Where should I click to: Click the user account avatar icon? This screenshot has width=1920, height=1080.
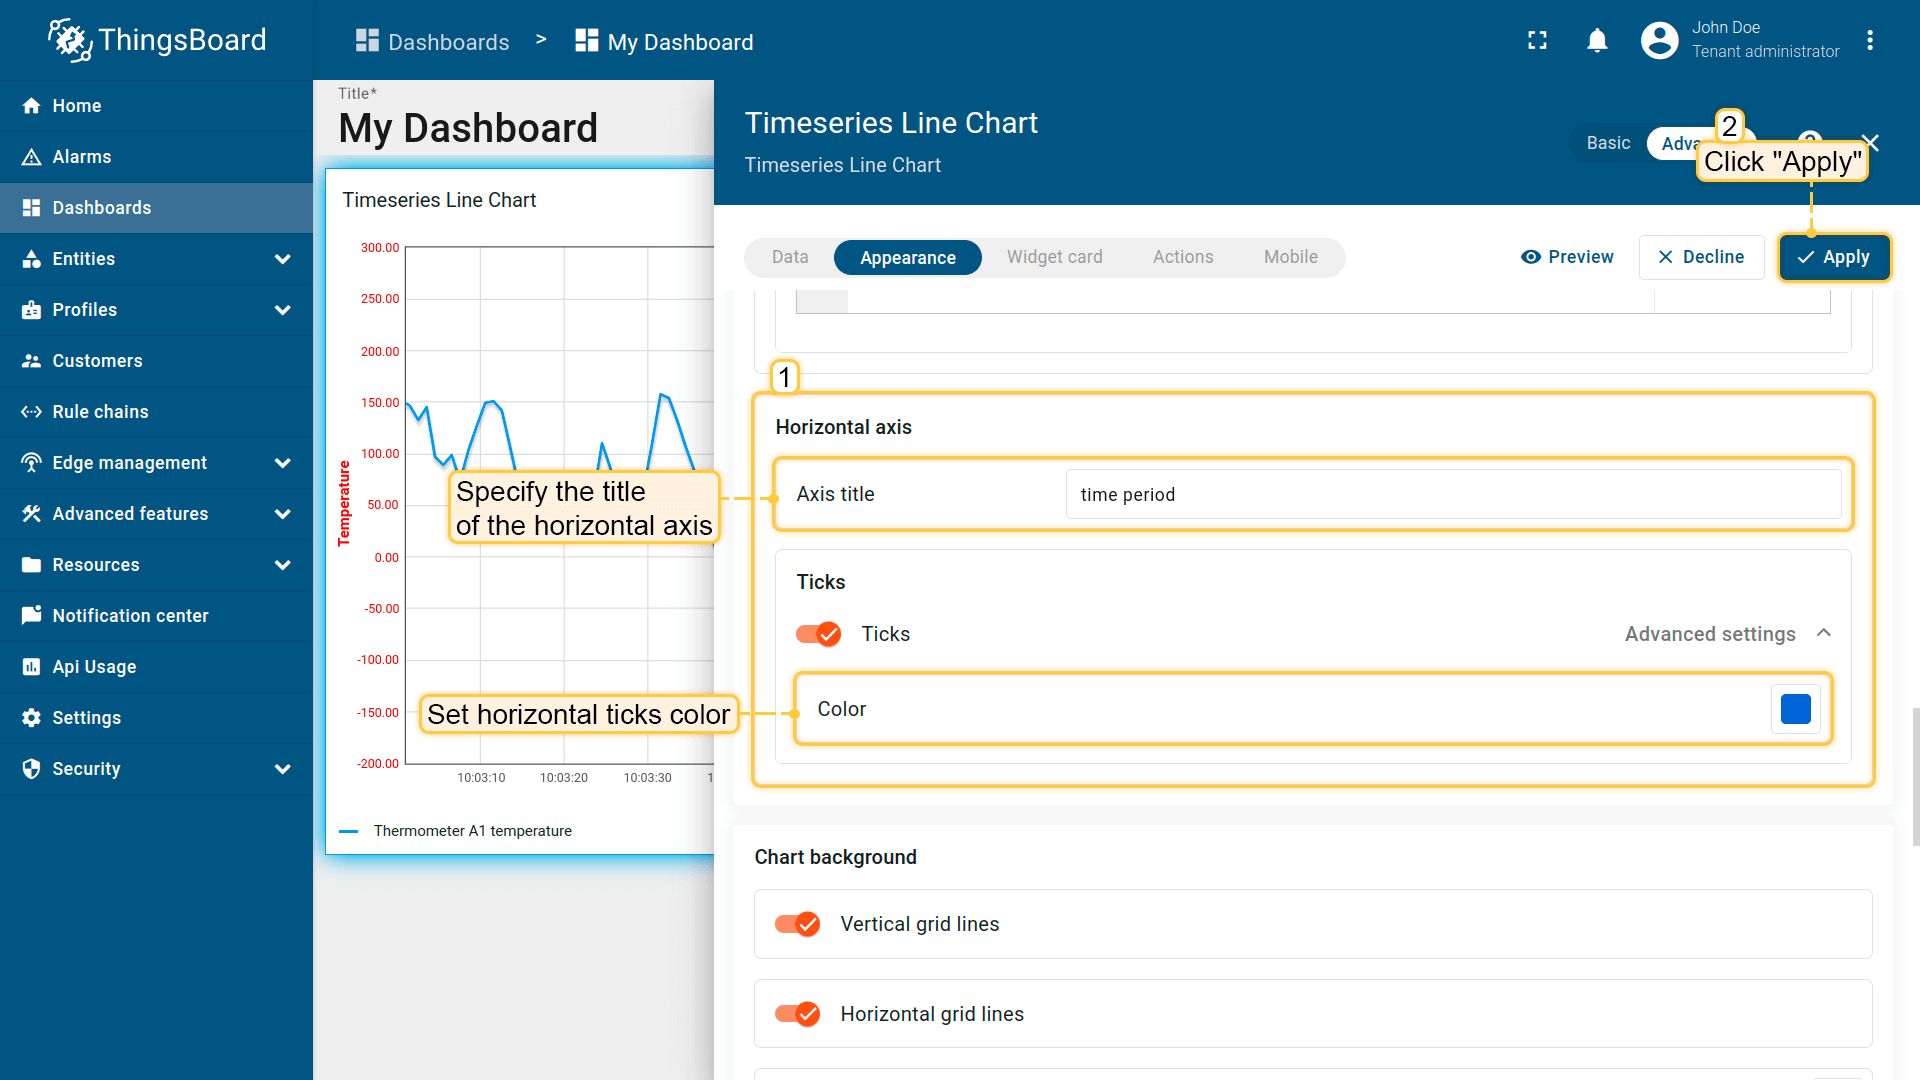click(1659, 41)
